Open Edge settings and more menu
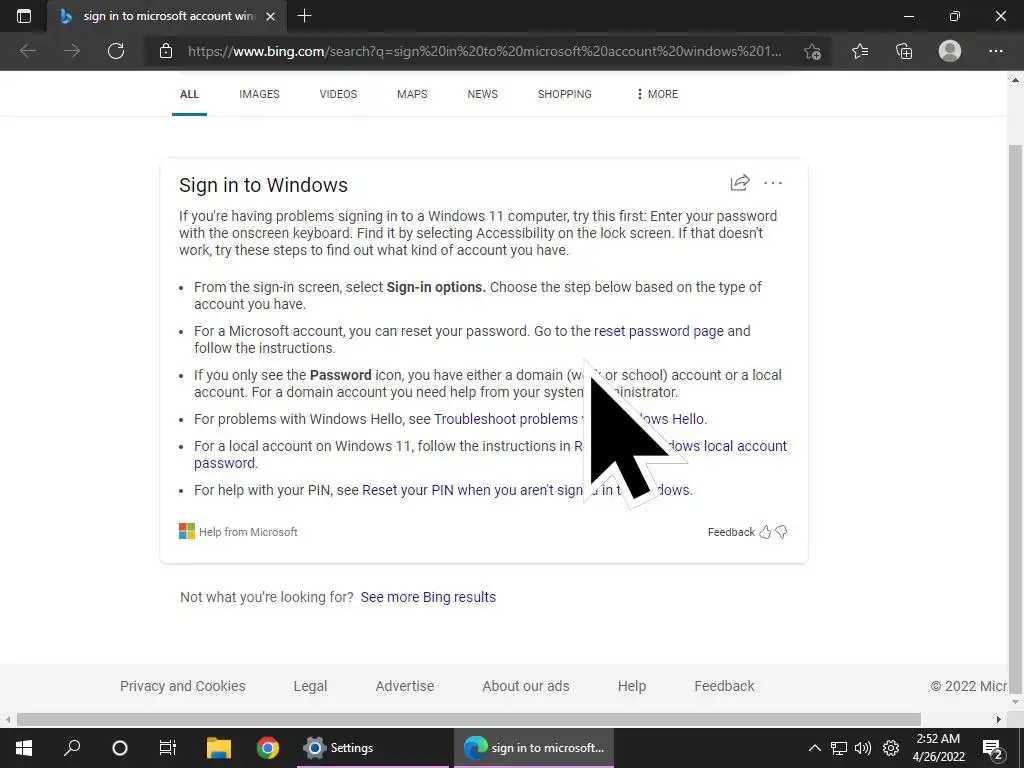 point(995,51)
